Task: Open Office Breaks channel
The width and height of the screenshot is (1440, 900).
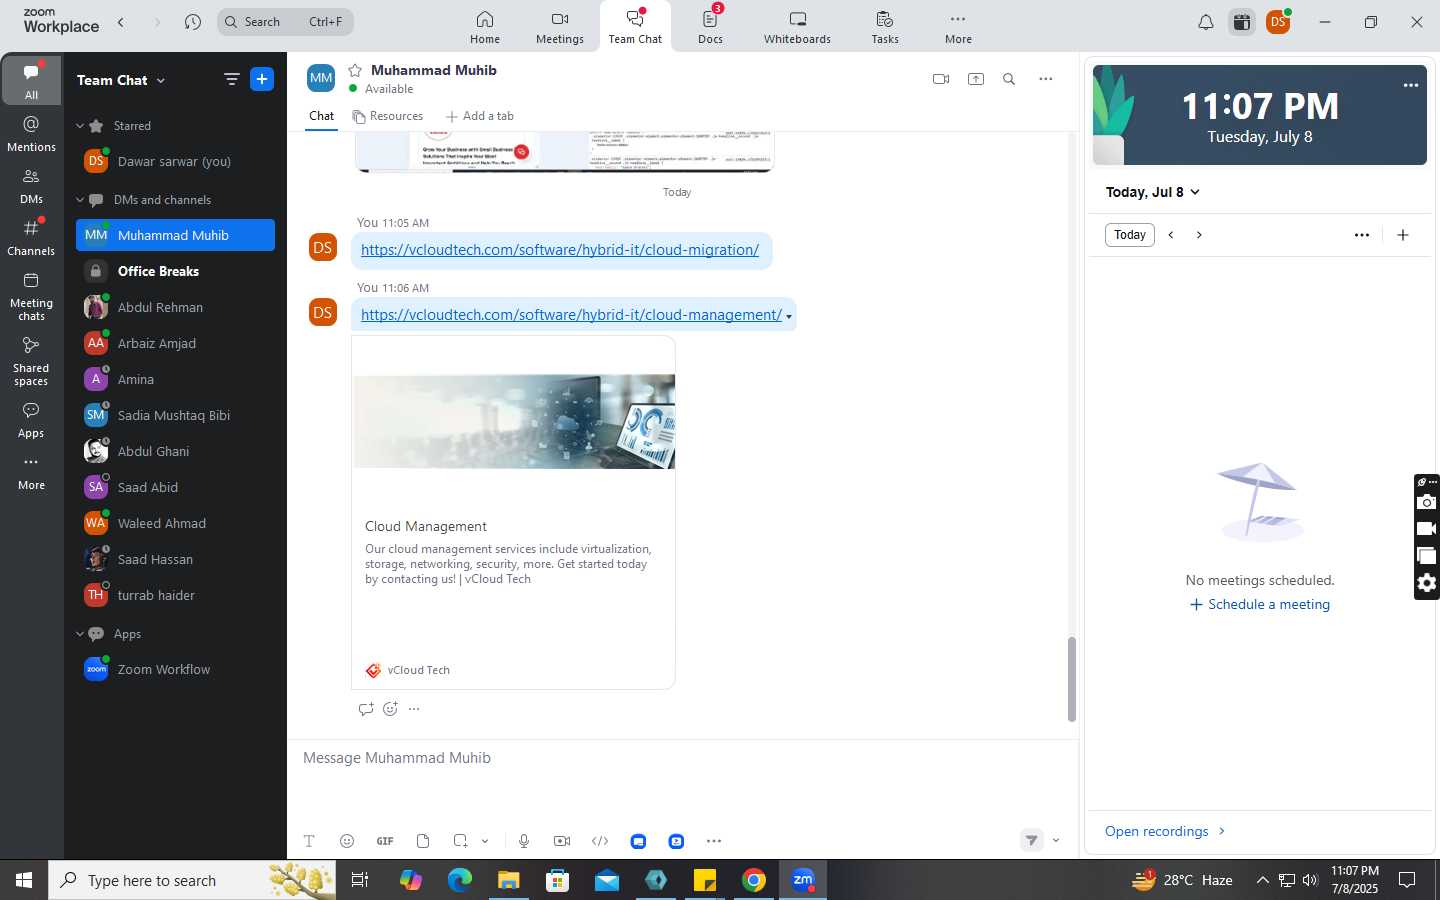Action: (x=175, y=271)
